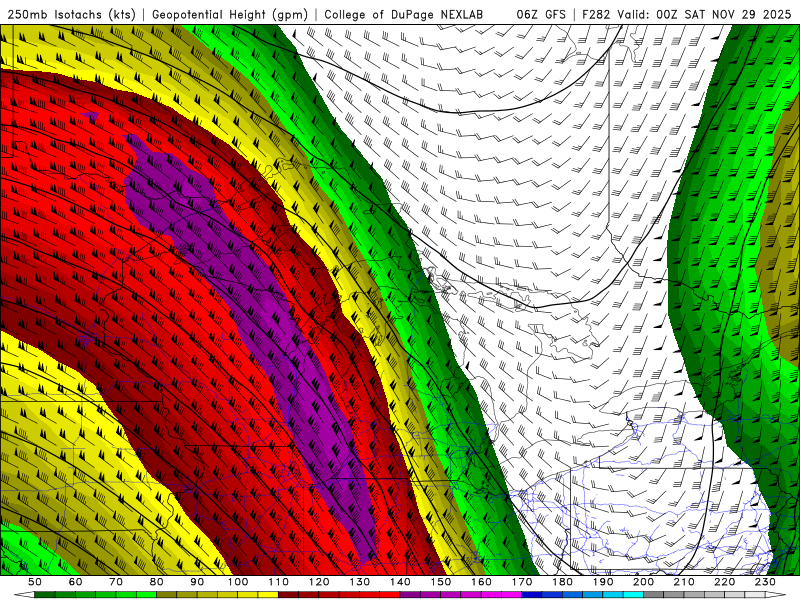Screen dimensions: 800x600
Task: Select the darkest green swatch in the color bar
Action: coord(45,595)
